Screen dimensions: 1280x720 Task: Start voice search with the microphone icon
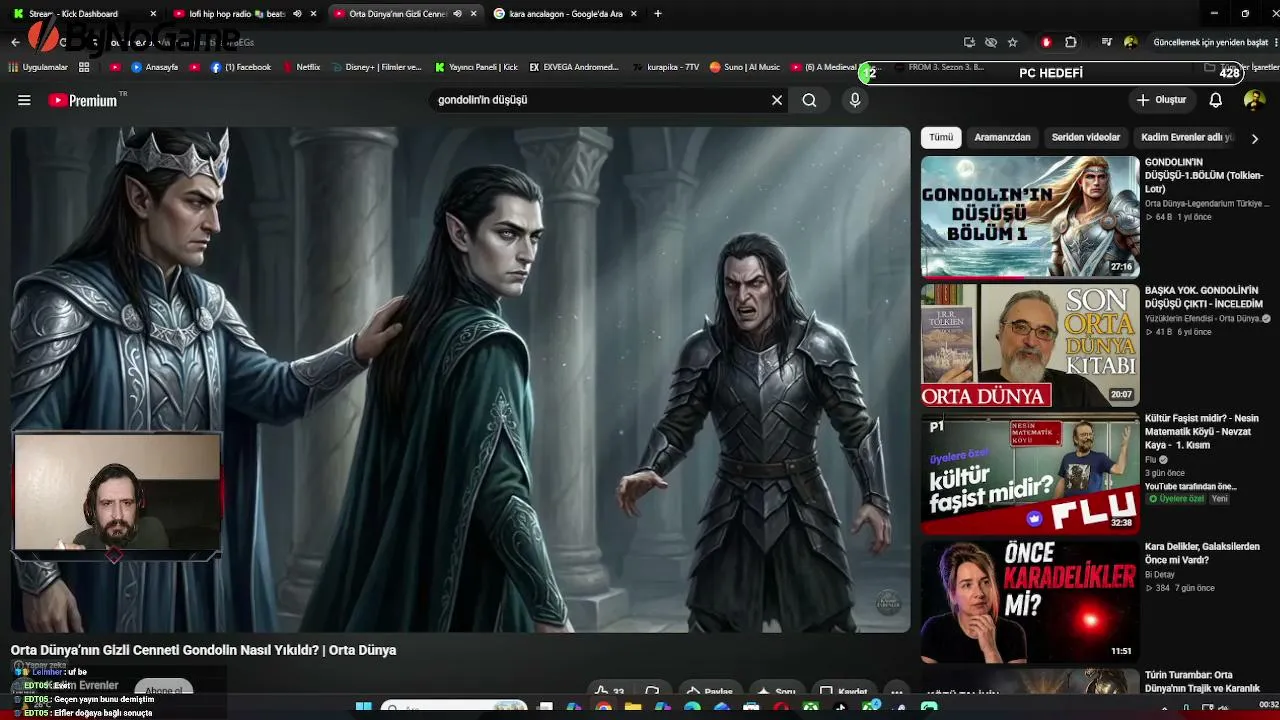coord(855,100)
